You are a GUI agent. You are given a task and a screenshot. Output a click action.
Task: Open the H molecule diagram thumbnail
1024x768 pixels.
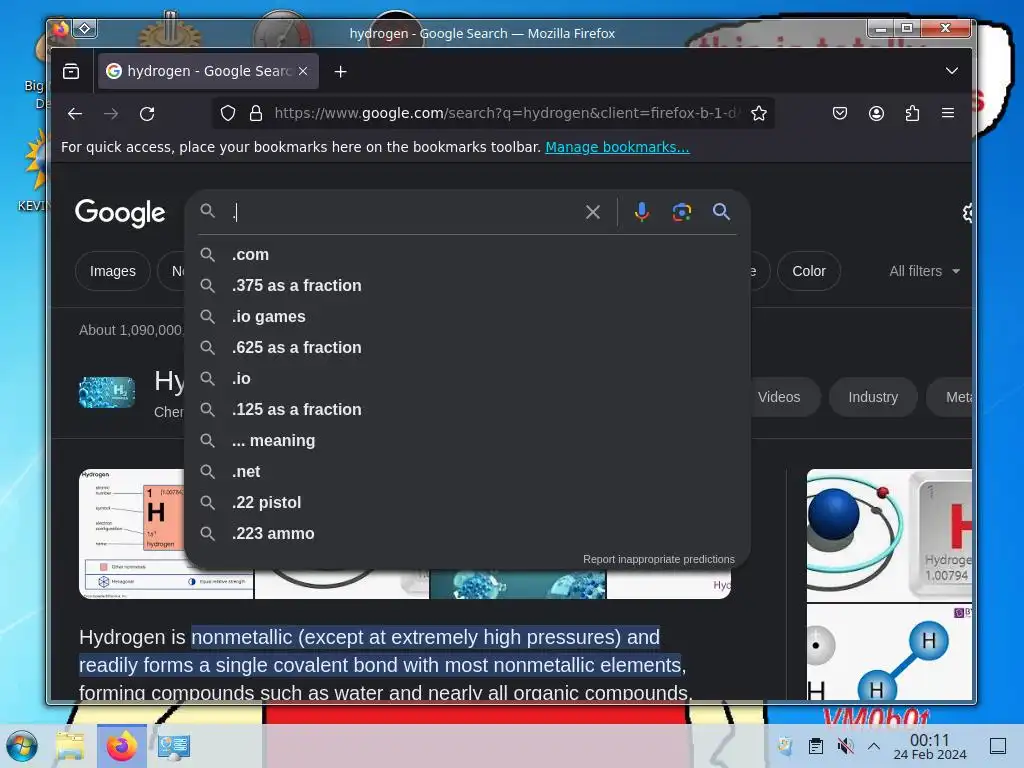889,652
